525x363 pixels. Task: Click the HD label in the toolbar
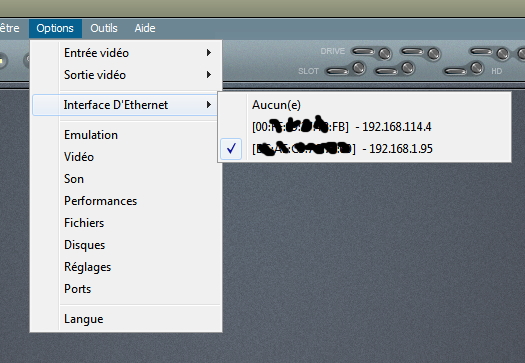[x=497, y=71]
